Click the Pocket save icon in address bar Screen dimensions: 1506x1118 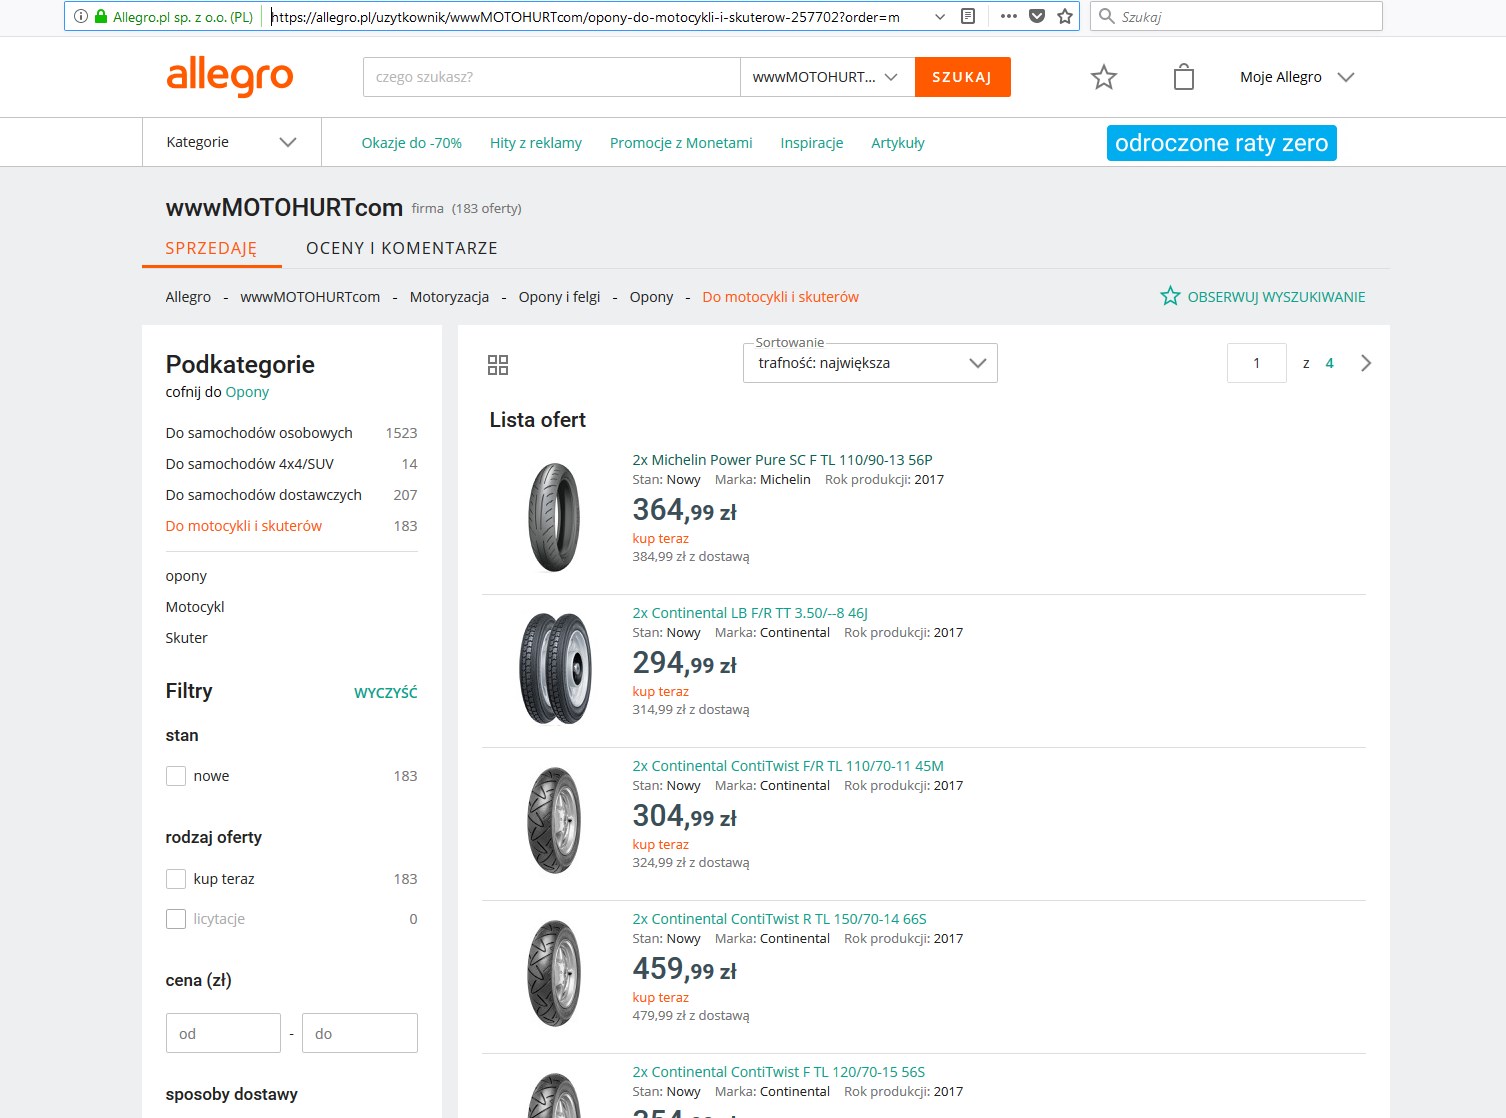(x=1037, y=16)
